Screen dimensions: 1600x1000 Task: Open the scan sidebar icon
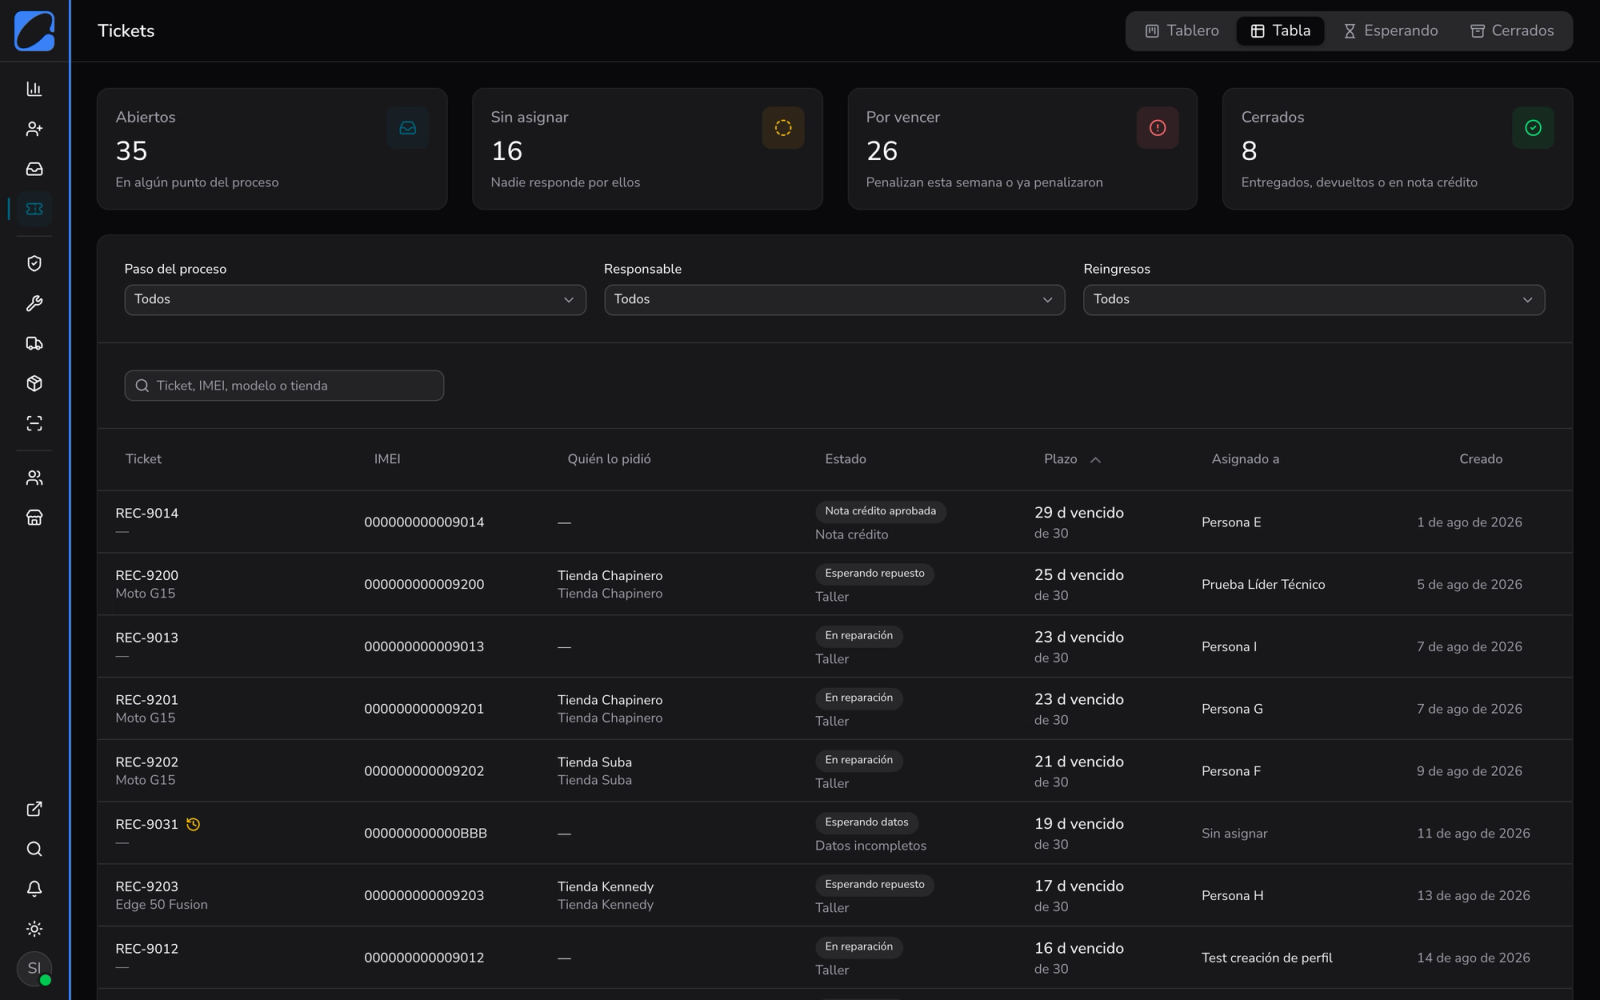click(34, 423)
